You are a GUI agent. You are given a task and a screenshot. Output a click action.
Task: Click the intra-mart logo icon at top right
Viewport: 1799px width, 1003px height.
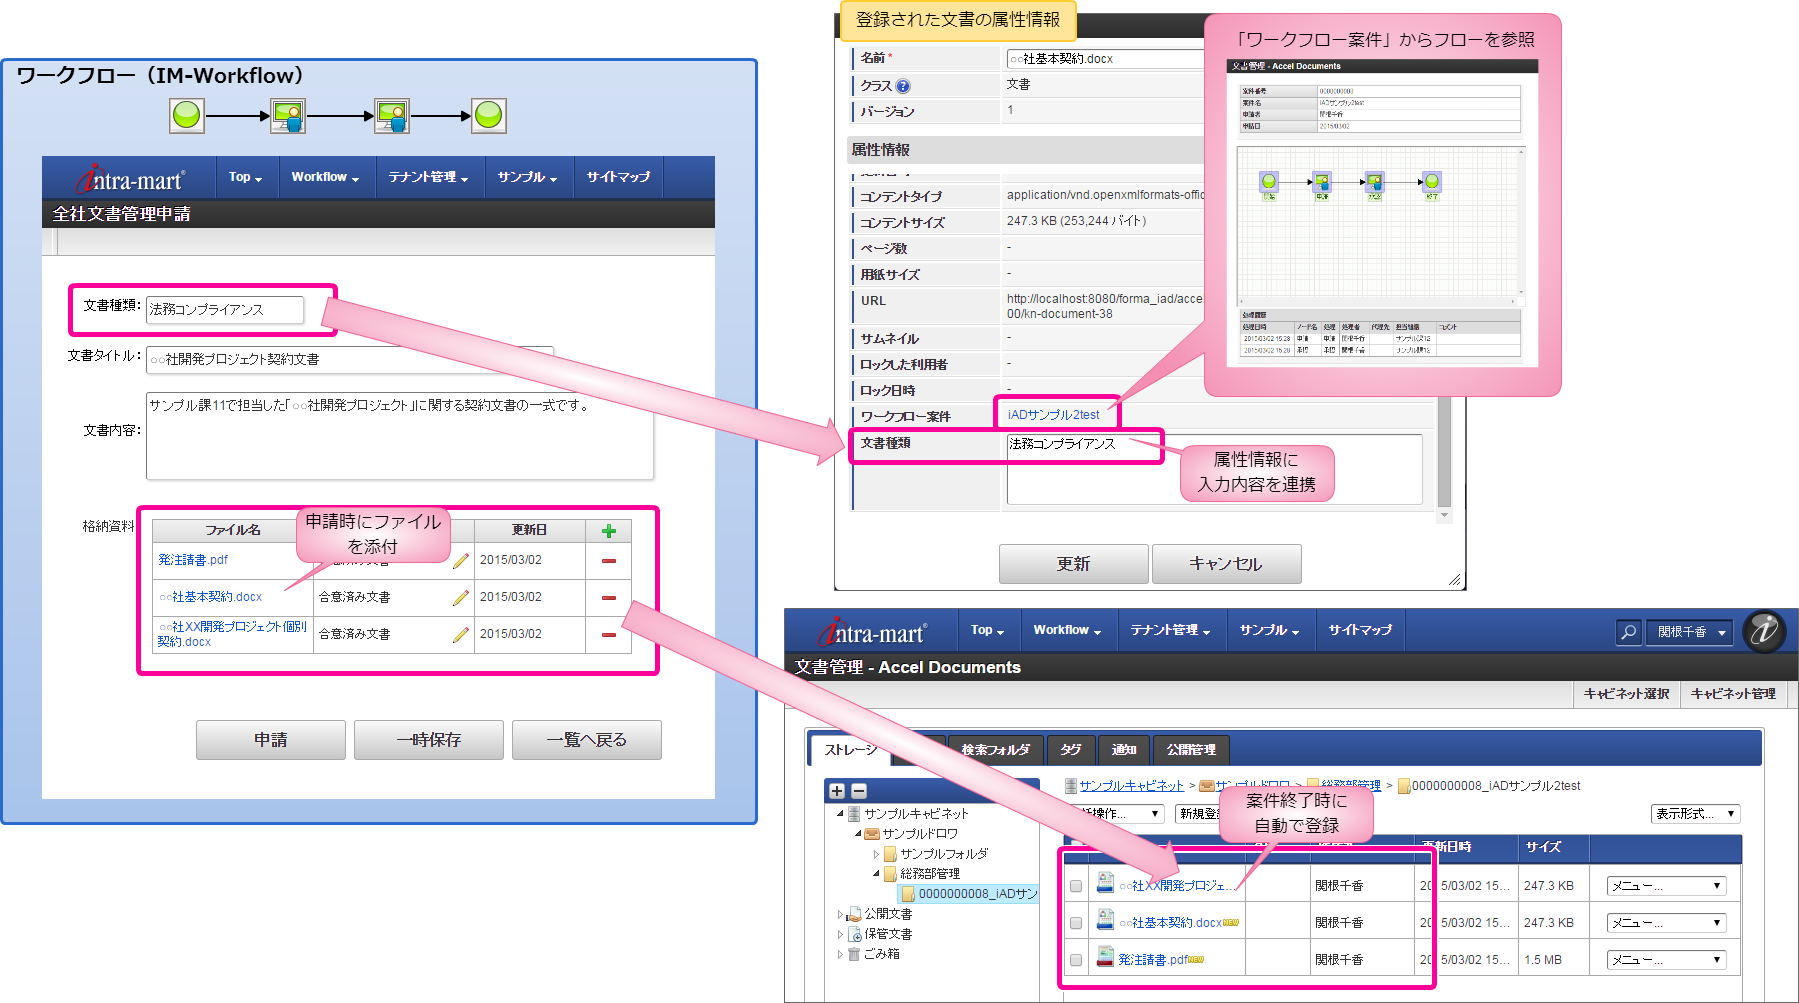(x=1763, y=632)
